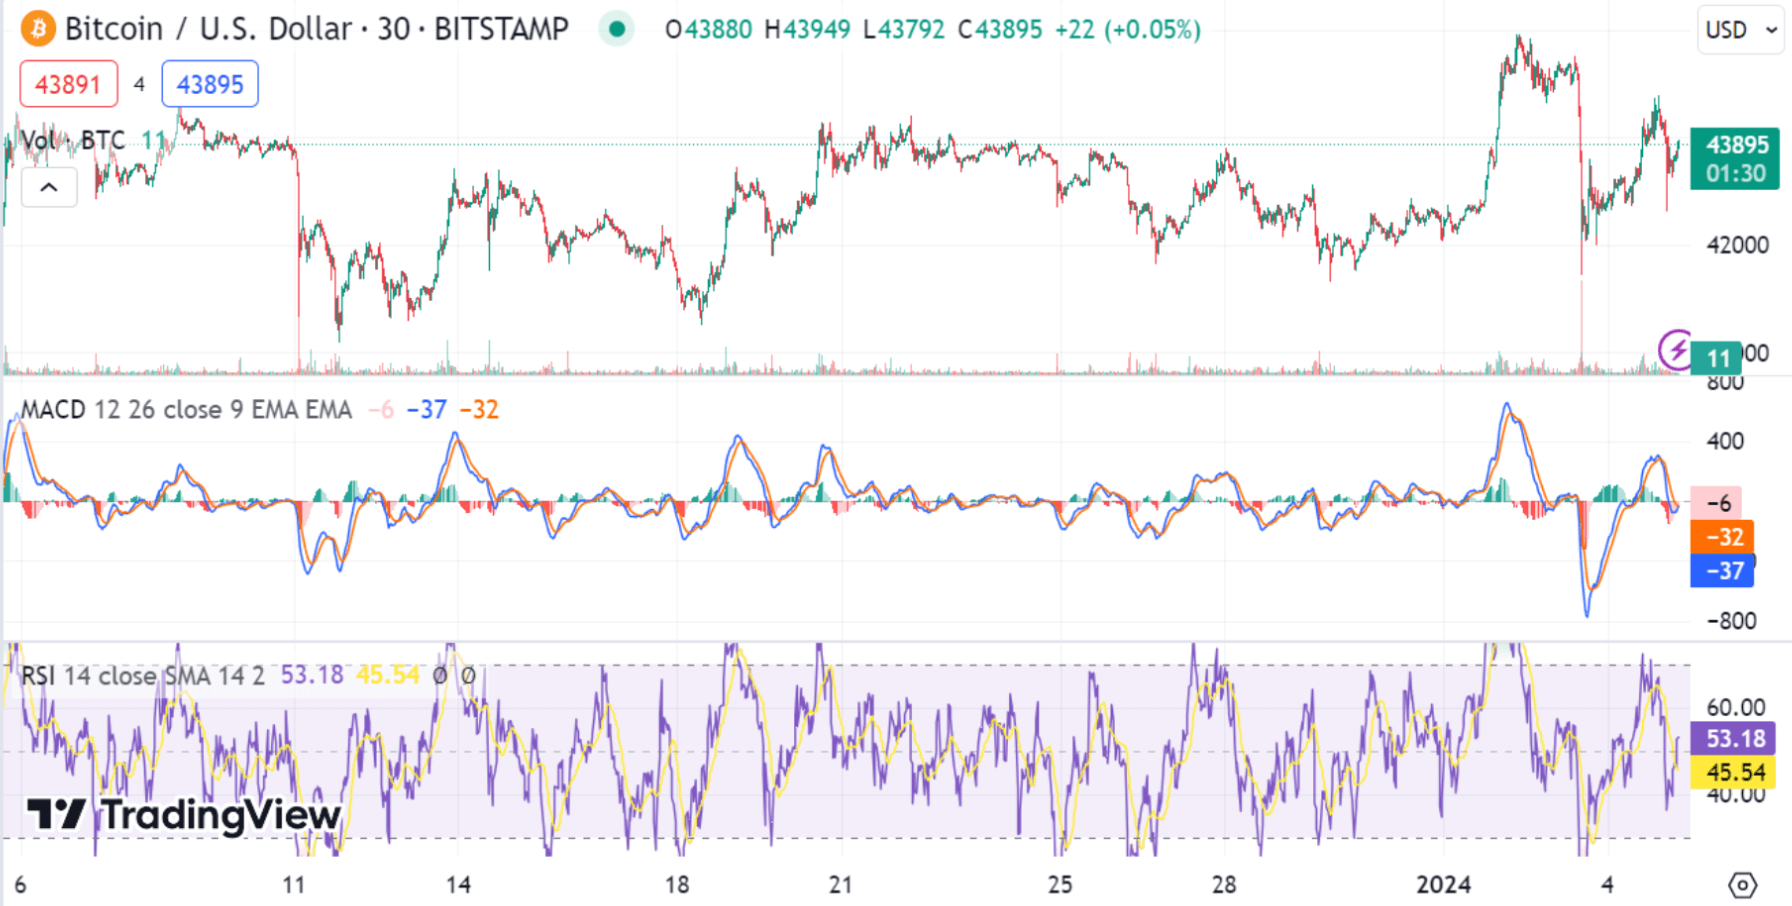This screenshot has width=1792, height=906.
Task: Click the green market status indicator
Action: (x=617, y=29)
